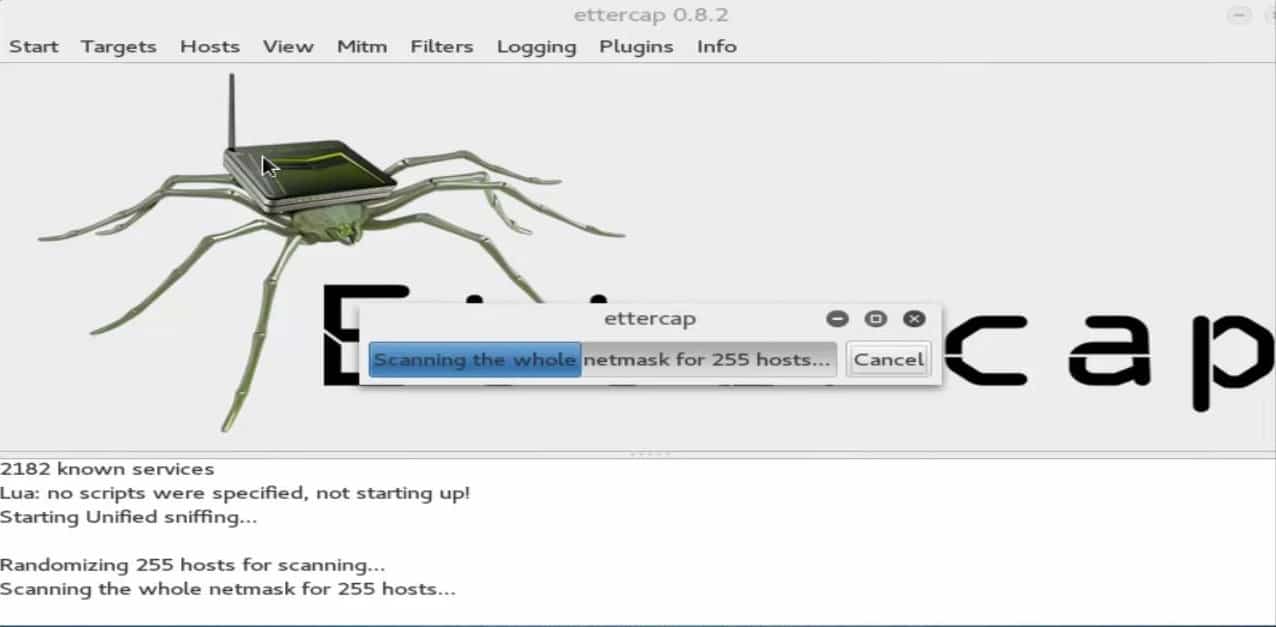Click the pane divider handle above log
Screen dimensions: 1276x627
coord(649,454)
